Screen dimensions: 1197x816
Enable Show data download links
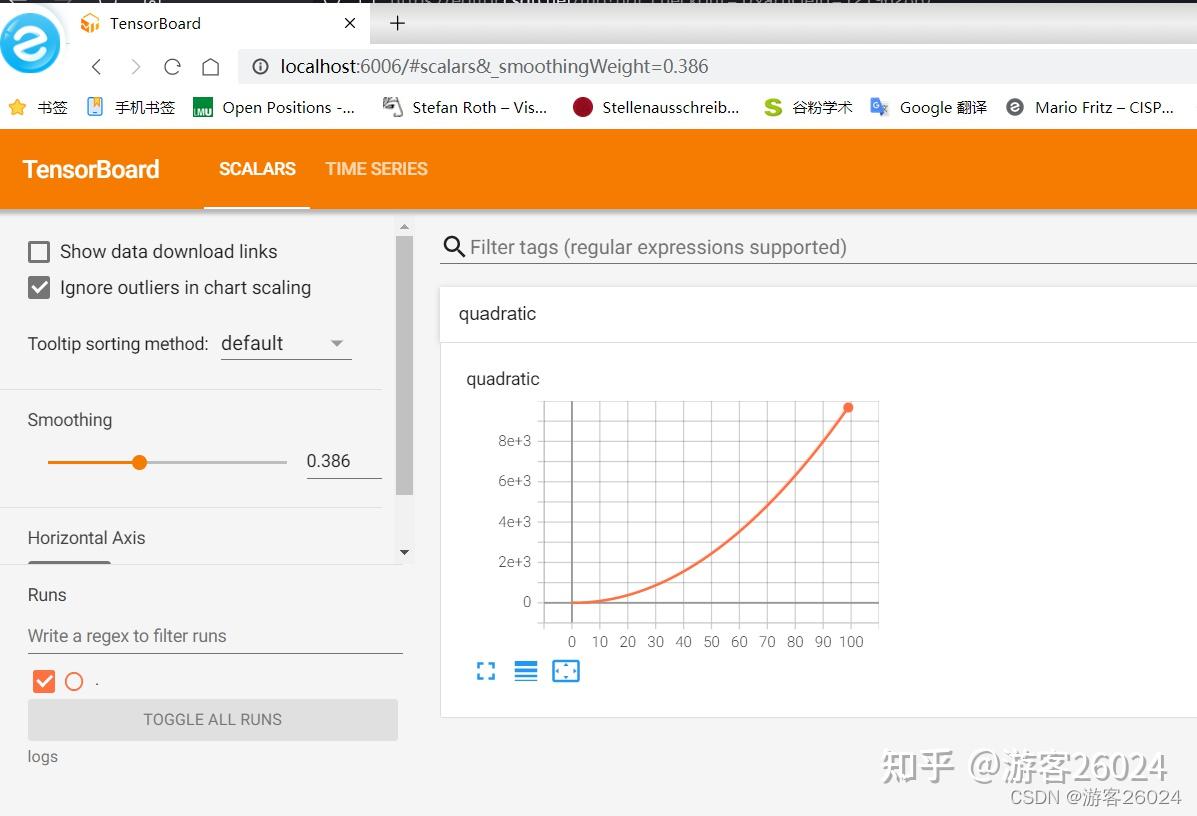click(x=38, y=251)
